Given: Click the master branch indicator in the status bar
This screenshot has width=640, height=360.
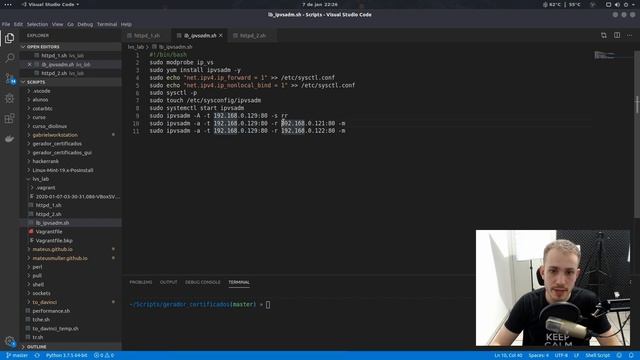Looking at the screenshot, I should pyautogui.click(x=17, y=356).
